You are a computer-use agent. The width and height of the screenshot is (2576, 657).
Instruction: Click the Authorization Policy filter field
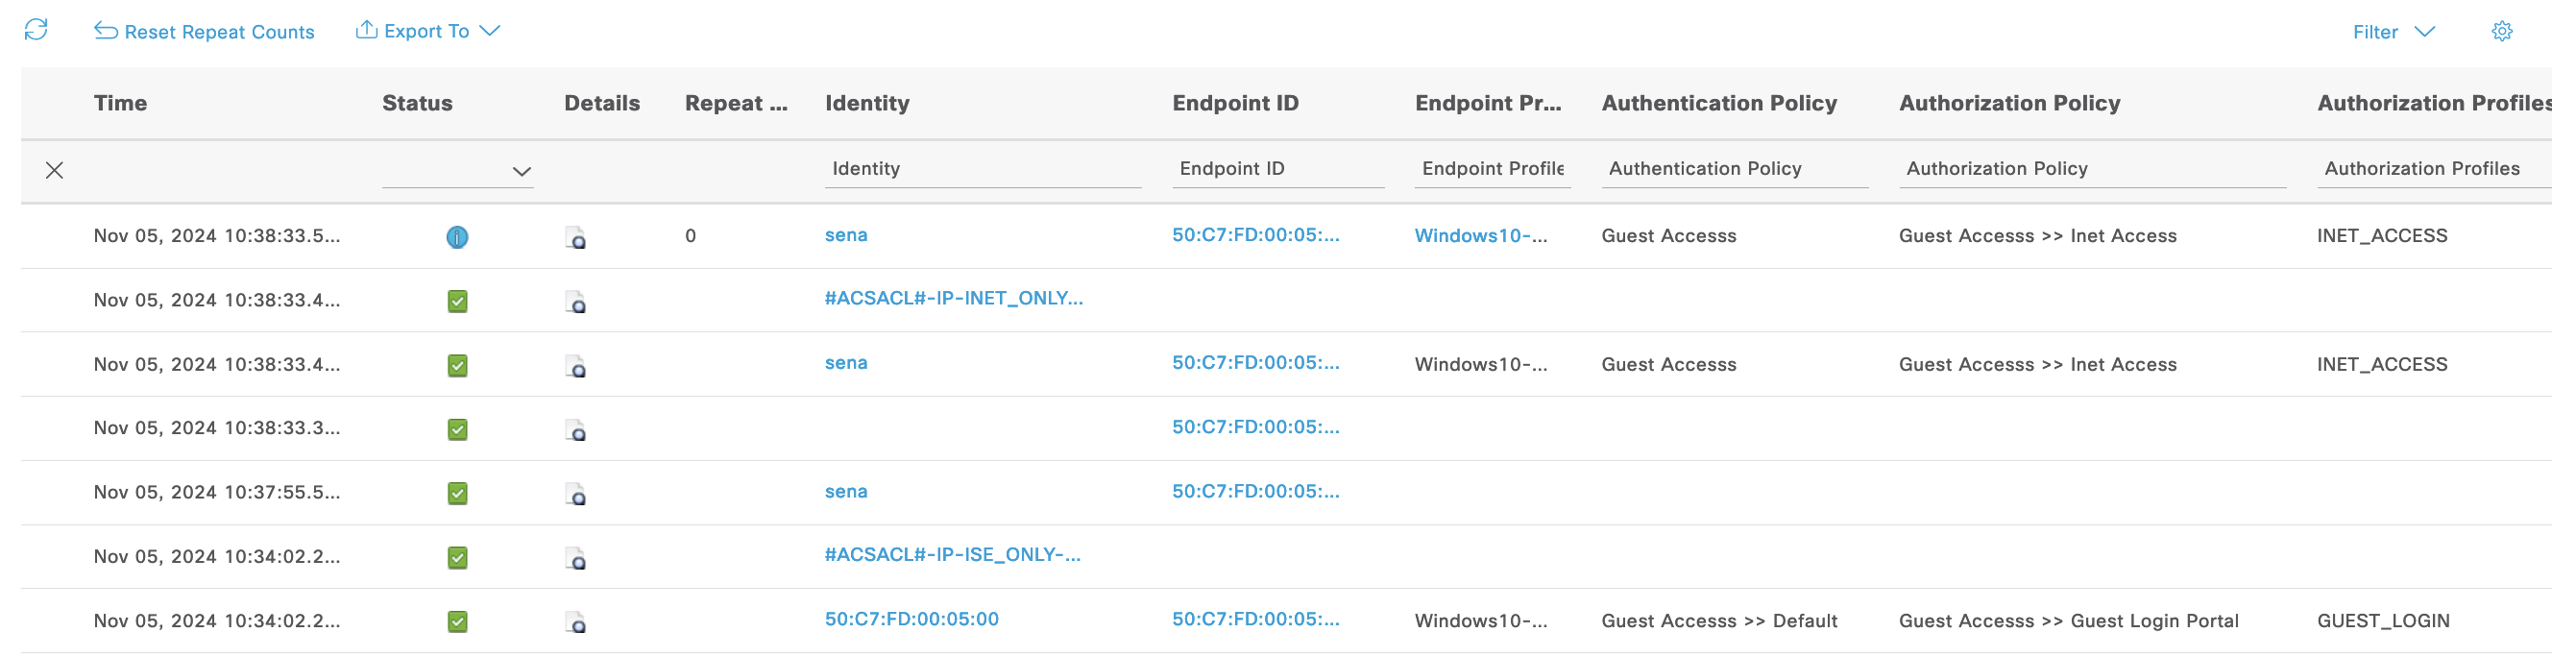[x=2090, y=169]
